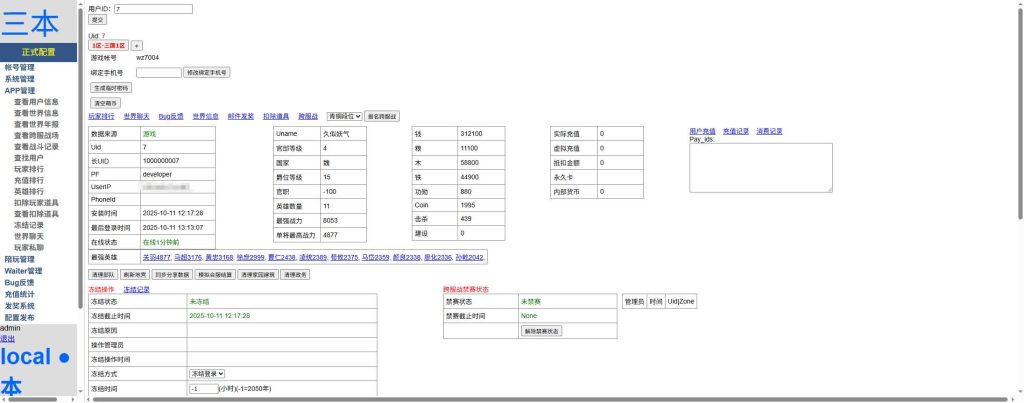The width and height of the screenshot is (1024, 403).
Task: Open 冻结记录 in the sidebar menu
Action: [x=29, y=225]
